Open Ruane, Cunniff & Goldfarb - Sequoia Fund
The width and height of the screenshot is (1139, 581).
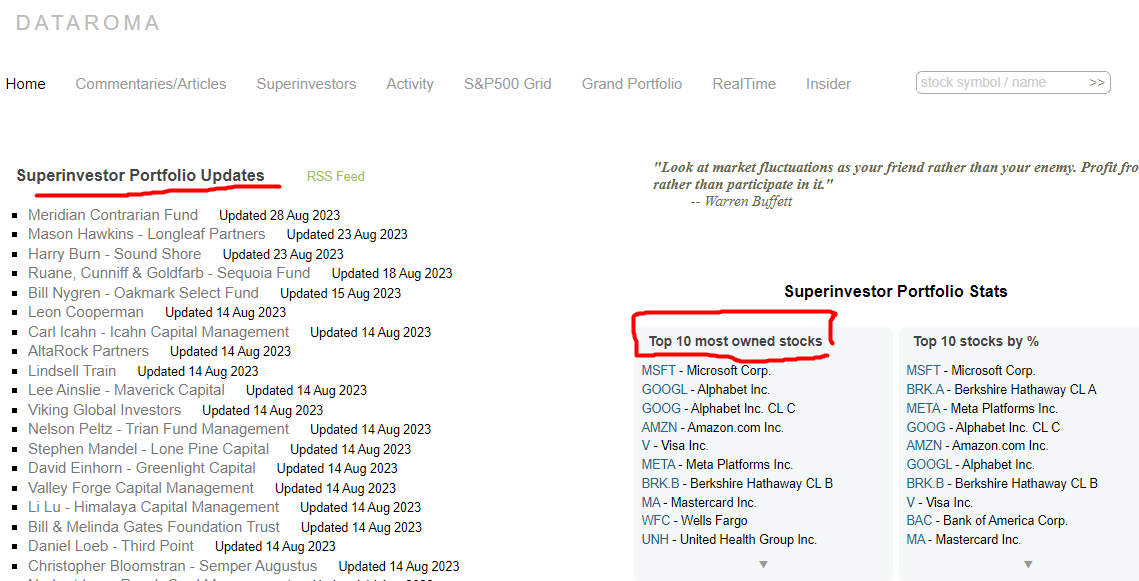click(169, 273)
